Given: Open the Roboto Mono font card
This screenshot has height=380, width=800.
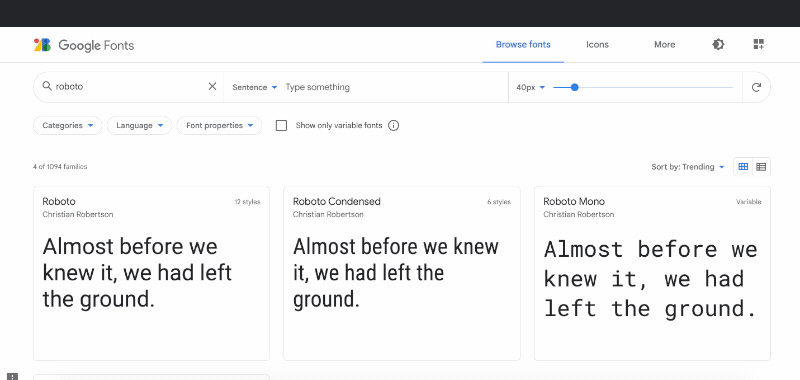Looking at the screenshot, I should (x=652, y=273).
